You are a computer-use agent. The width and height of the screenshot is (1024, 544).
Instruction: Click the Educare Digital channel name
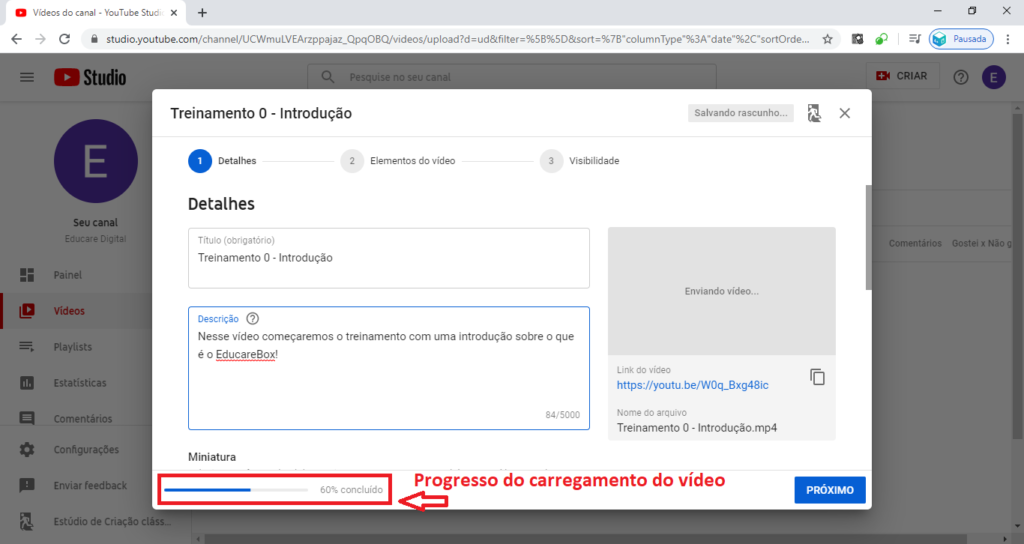[95, 239]
